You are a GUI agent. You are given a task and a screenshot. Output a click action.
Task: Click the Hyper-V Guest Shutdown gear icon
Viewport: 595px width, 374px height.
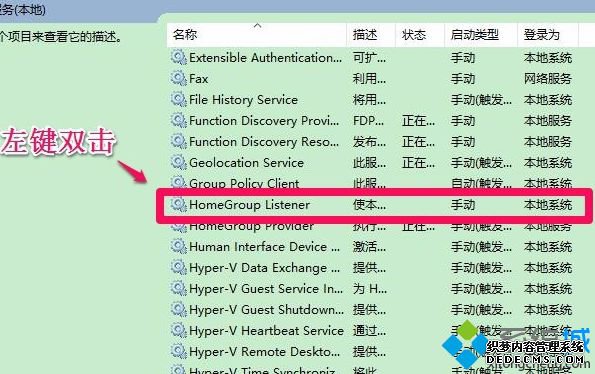(178, 310)
